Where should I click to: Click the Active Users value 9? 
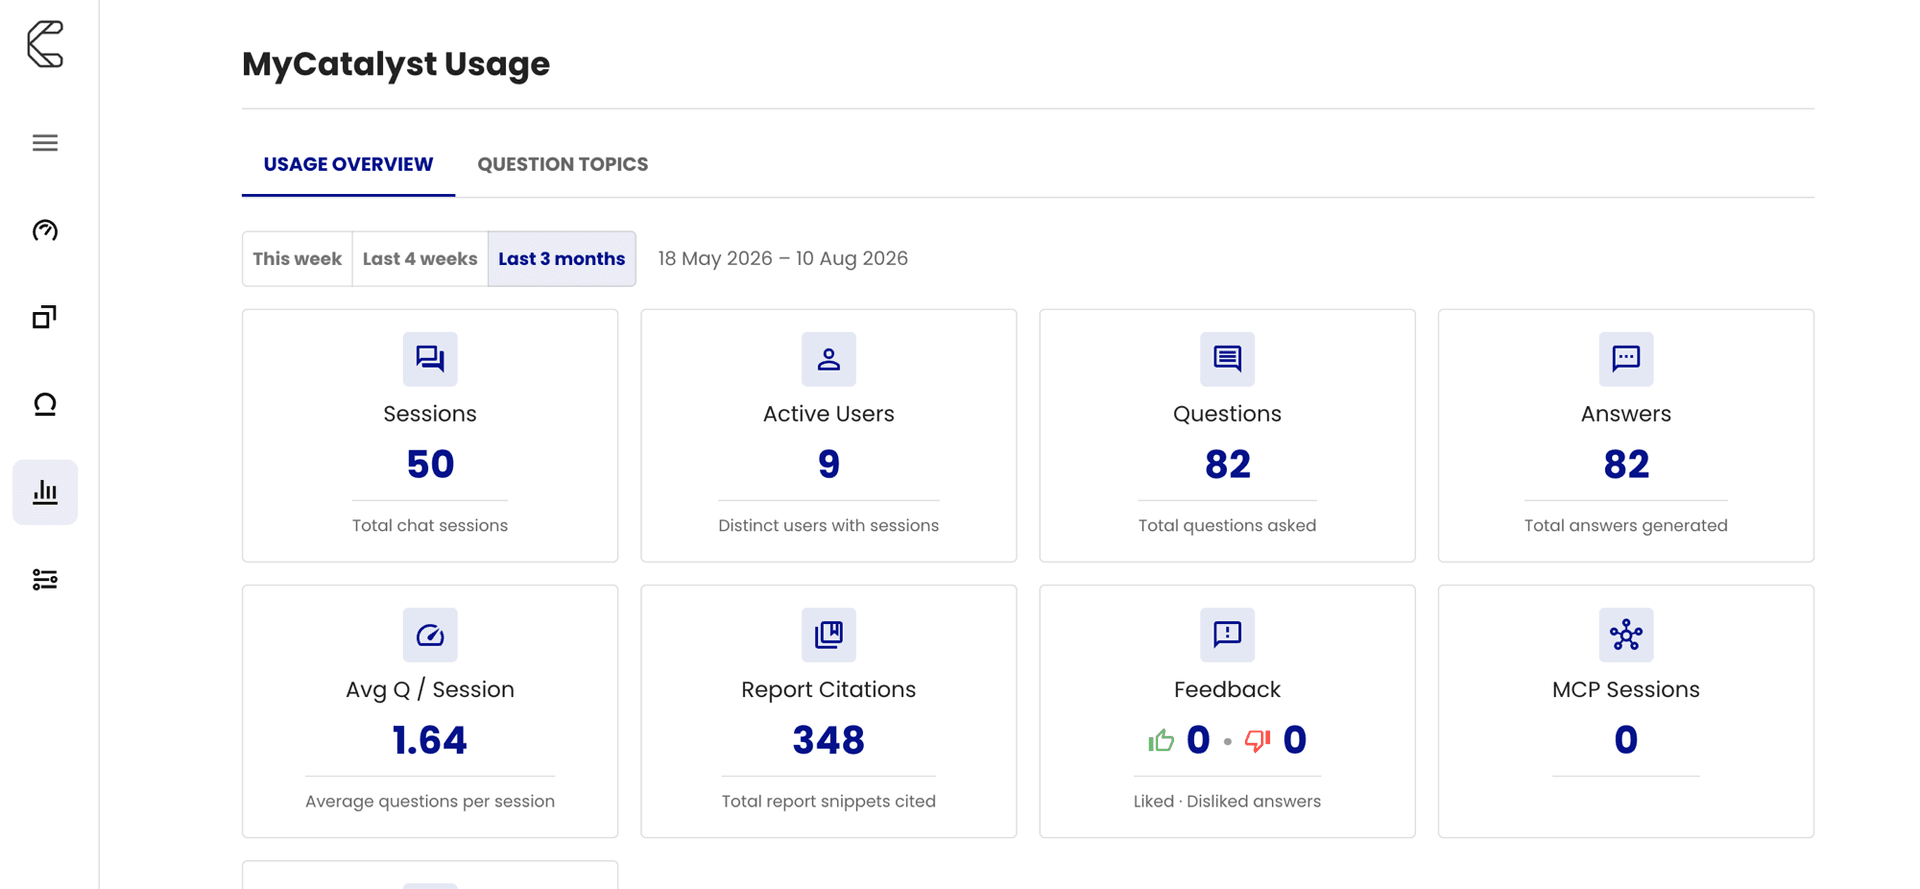click(x=829, y=465)
